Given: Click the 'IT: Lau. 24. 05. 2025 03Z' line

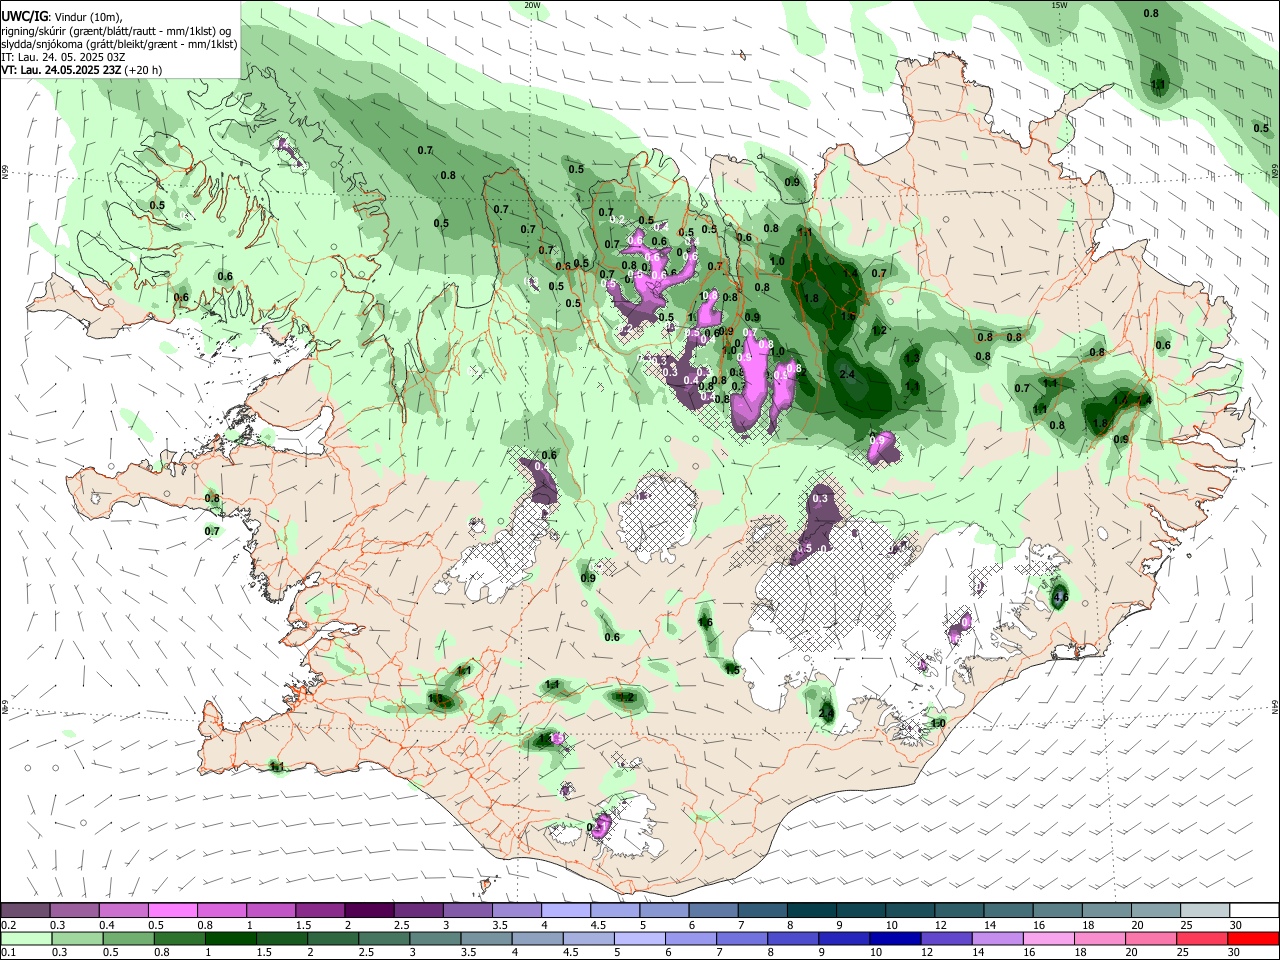Looking at the screenshot, I should pos(63,57).
